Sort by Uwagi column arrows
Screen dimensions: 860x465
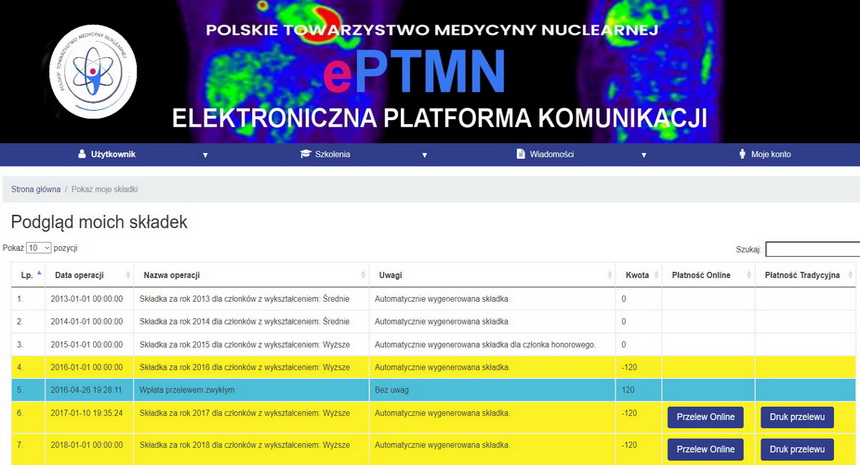tap(610, 275)
